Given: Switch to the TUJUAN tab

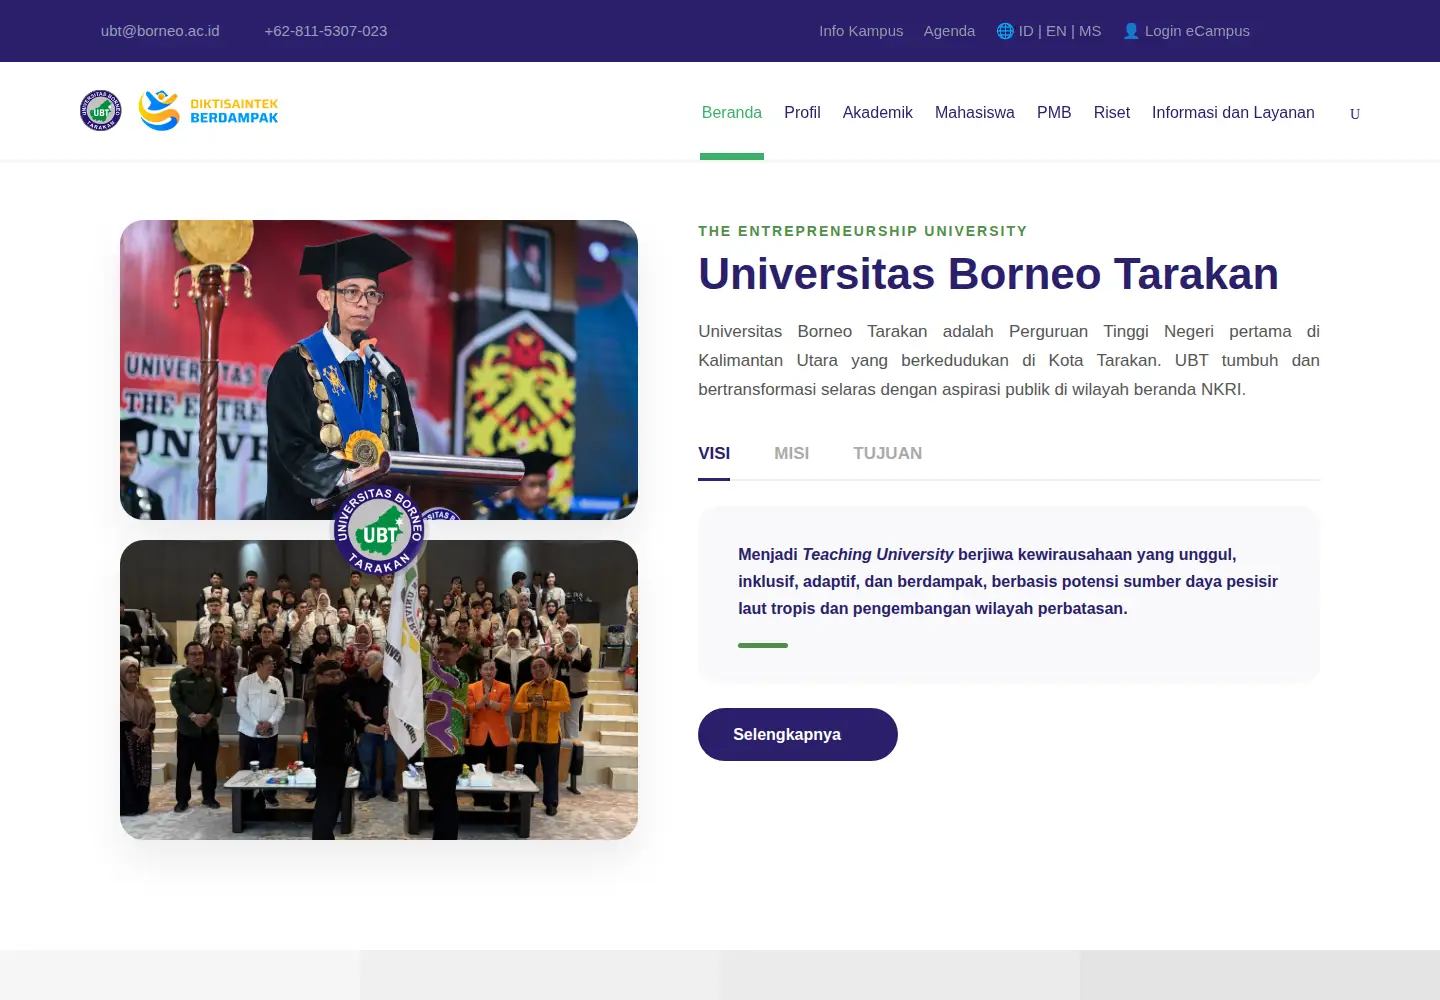Looking at the screenshot, I should pos(888,454).
